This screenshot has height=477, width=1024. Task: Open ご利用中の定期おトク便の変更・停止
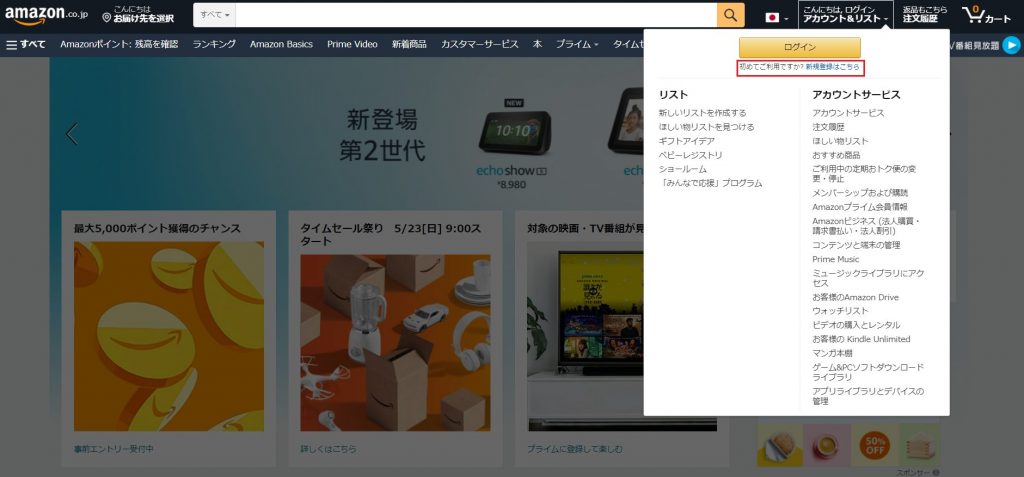tap(864, 174)
